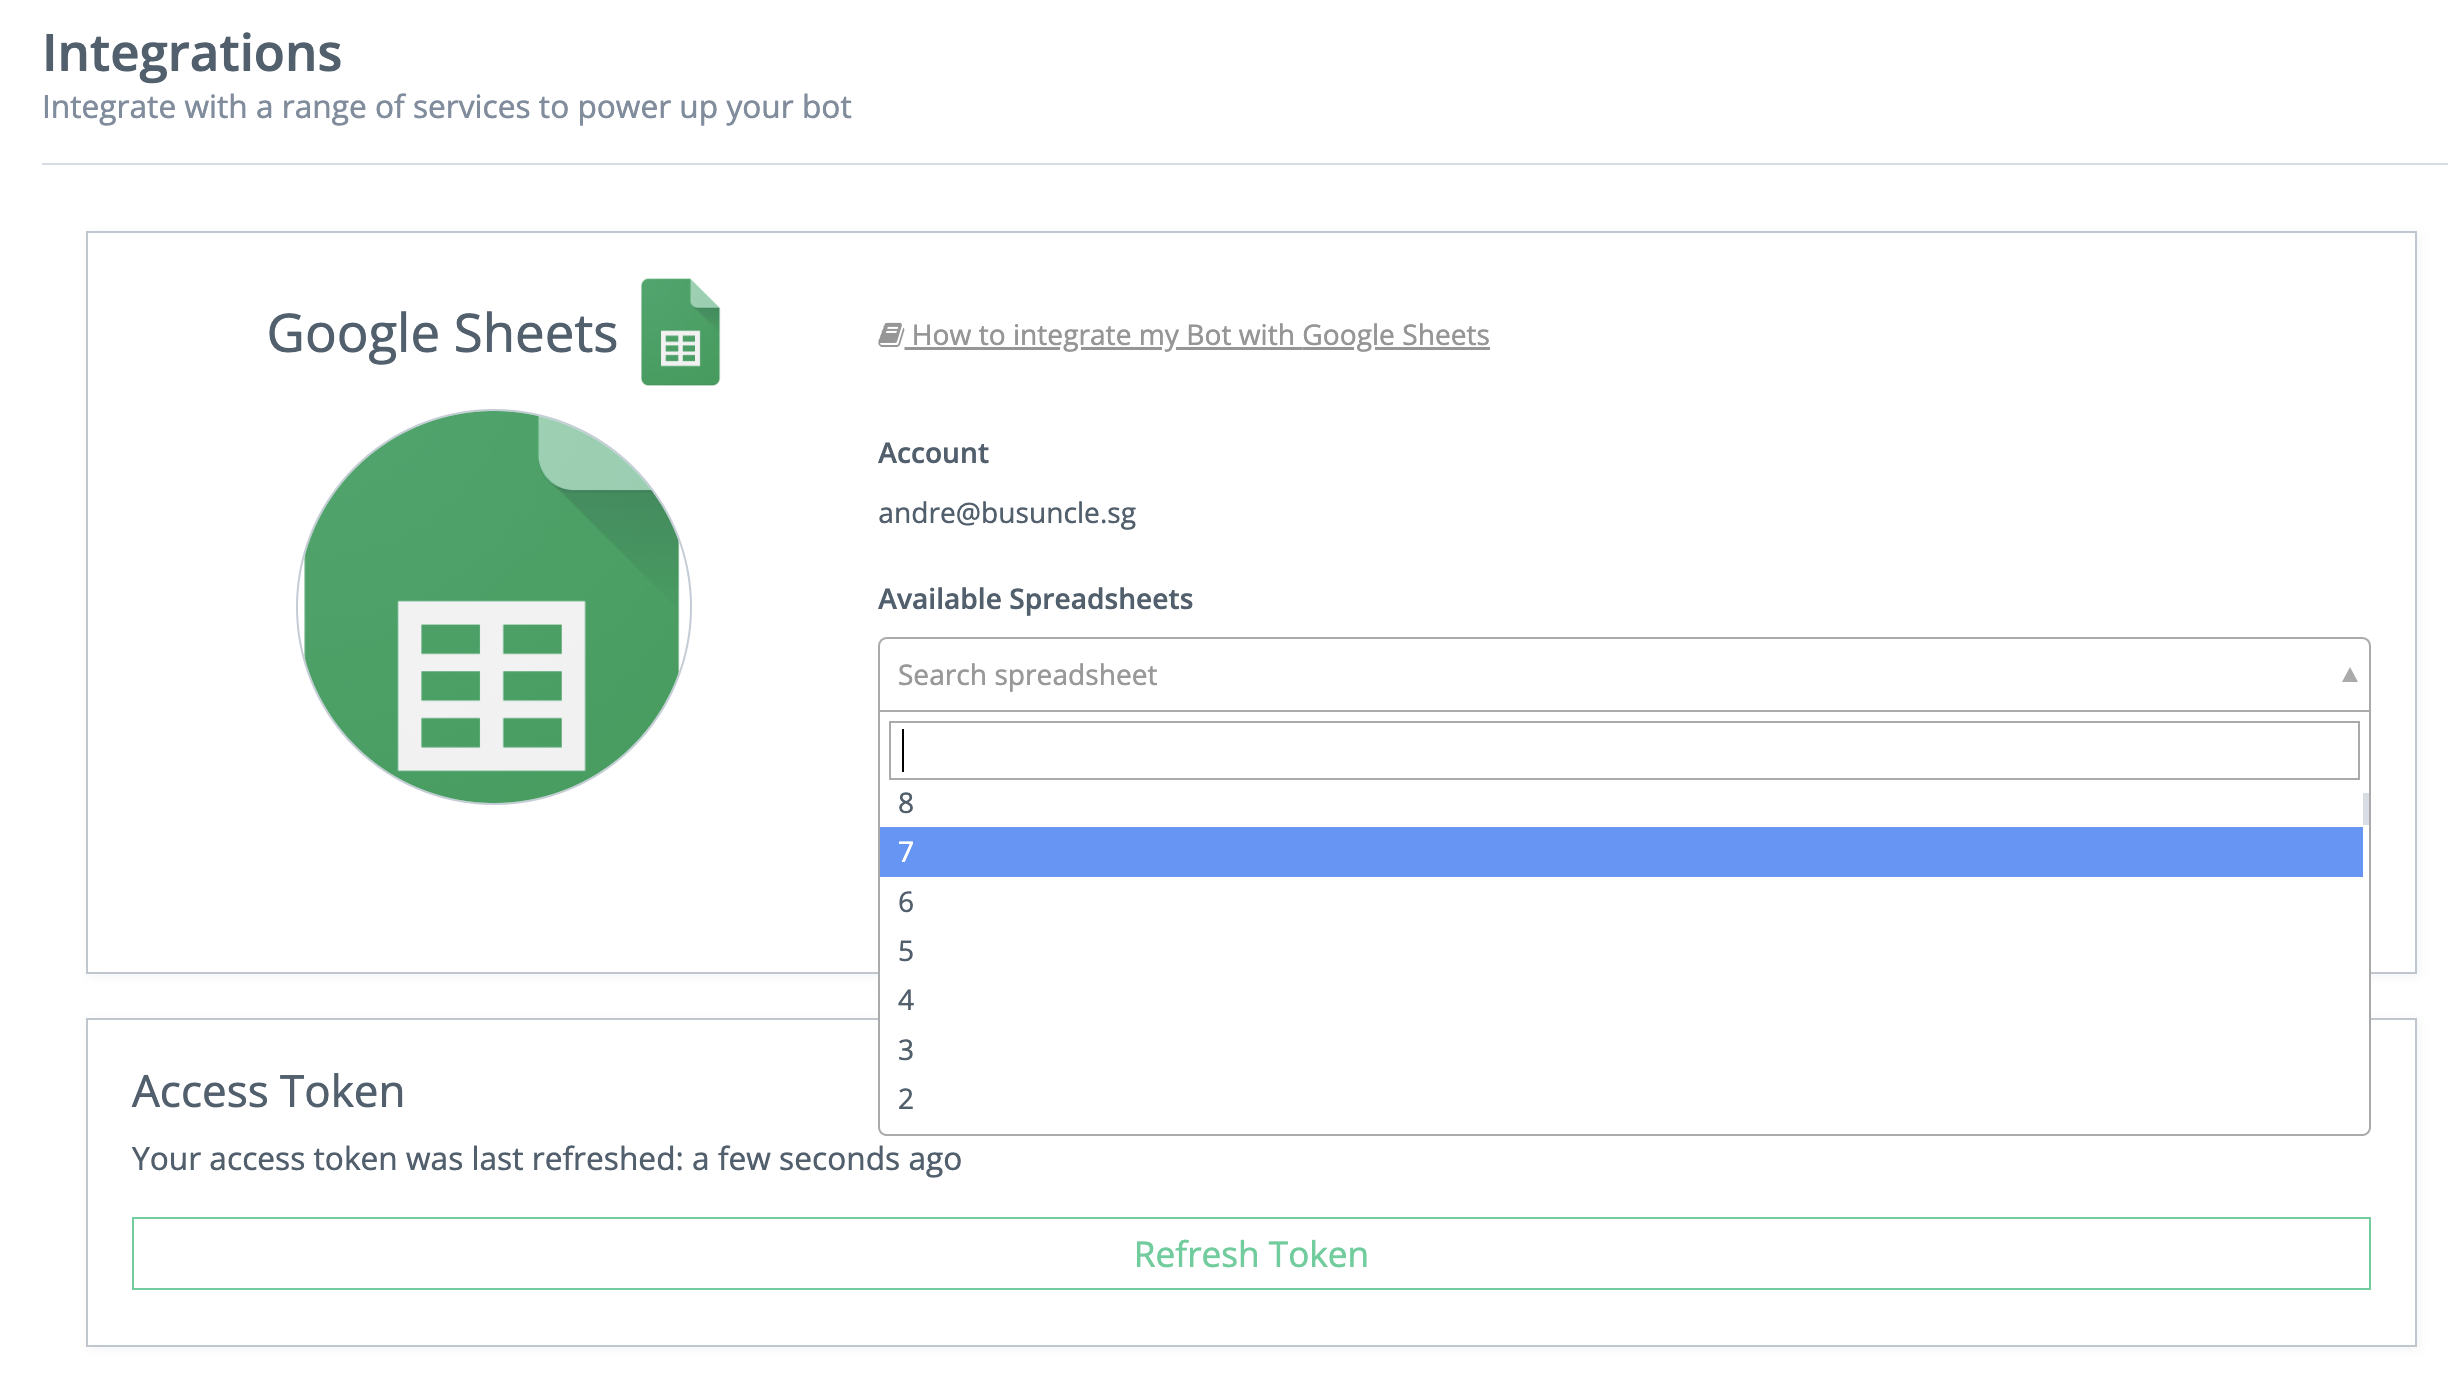Click the Integrations page title

pyautogui.click(x=192, y=53)
